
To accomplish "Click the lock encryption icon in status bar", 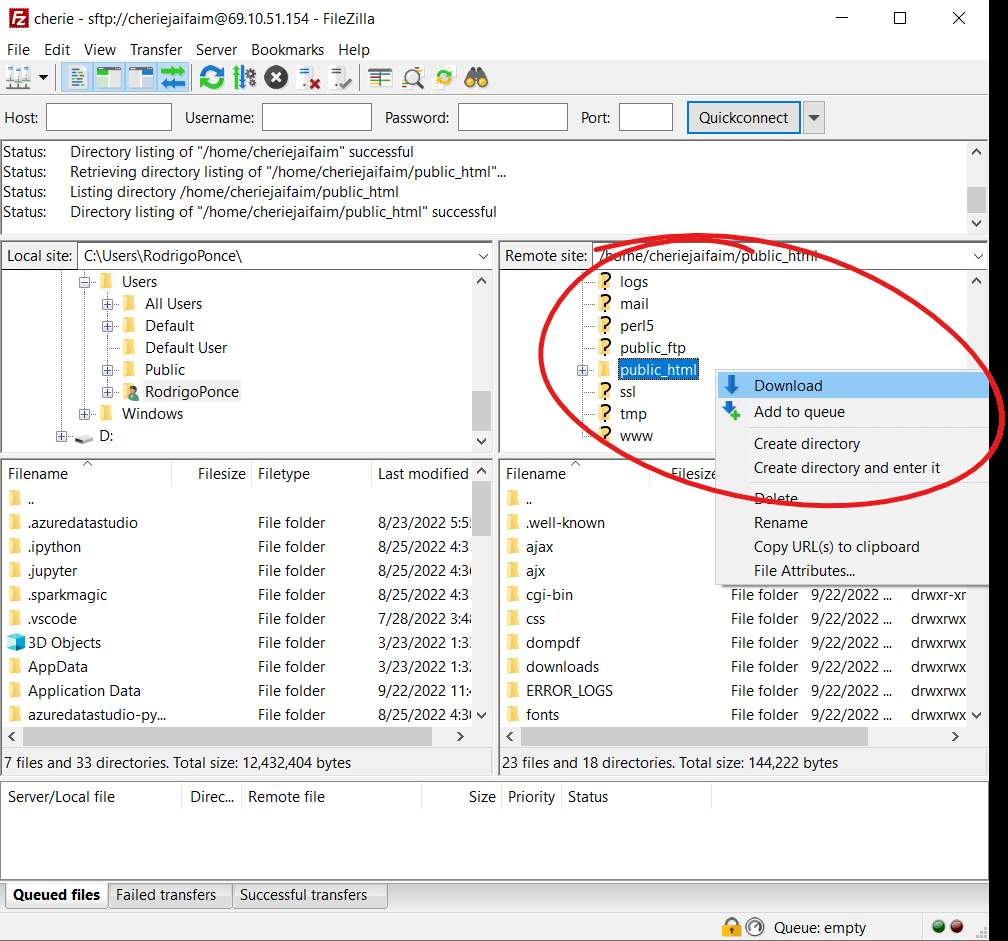I will (731, 927).
